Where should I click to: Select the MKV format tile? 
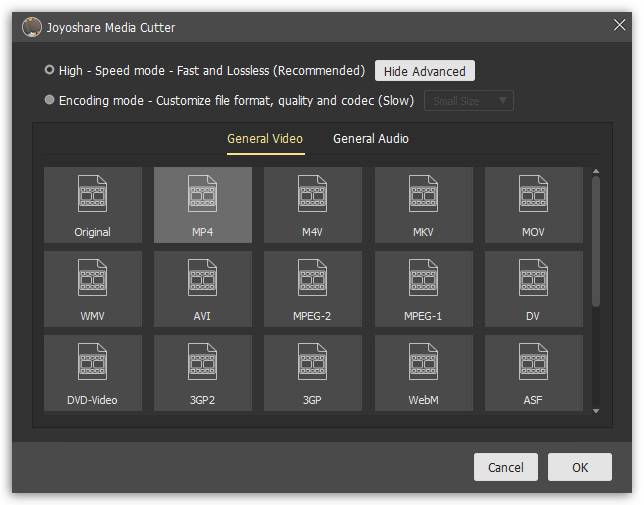tap(423, 204)
